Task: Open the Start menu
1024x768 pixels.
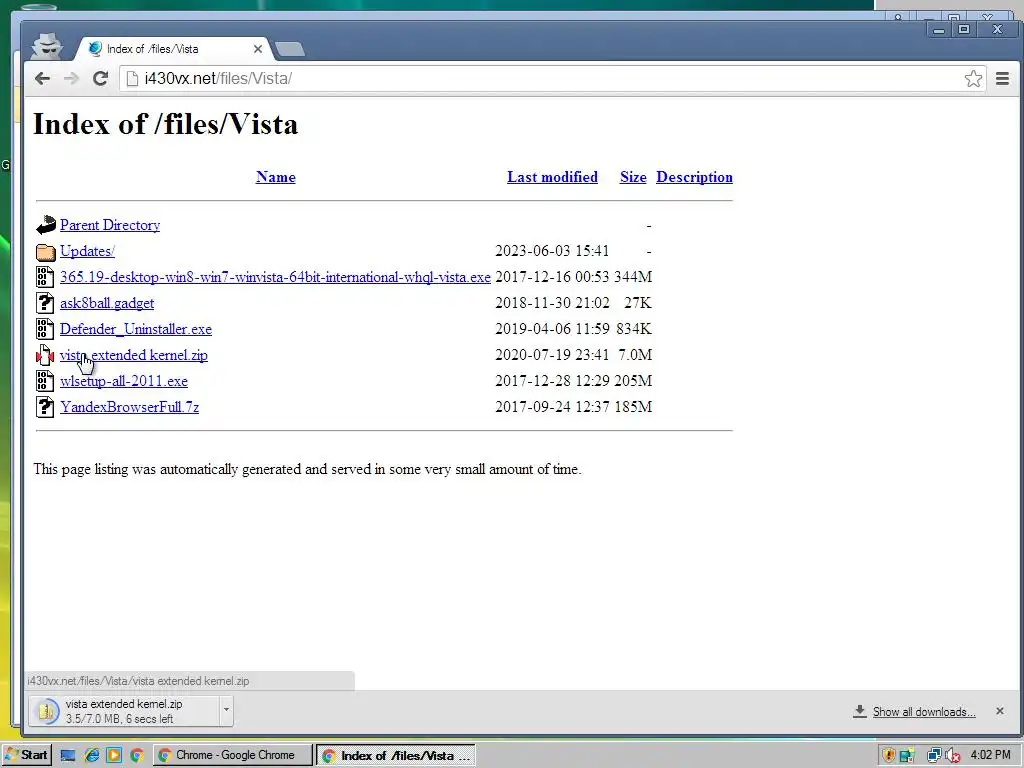Action: [x=26, y=756]
